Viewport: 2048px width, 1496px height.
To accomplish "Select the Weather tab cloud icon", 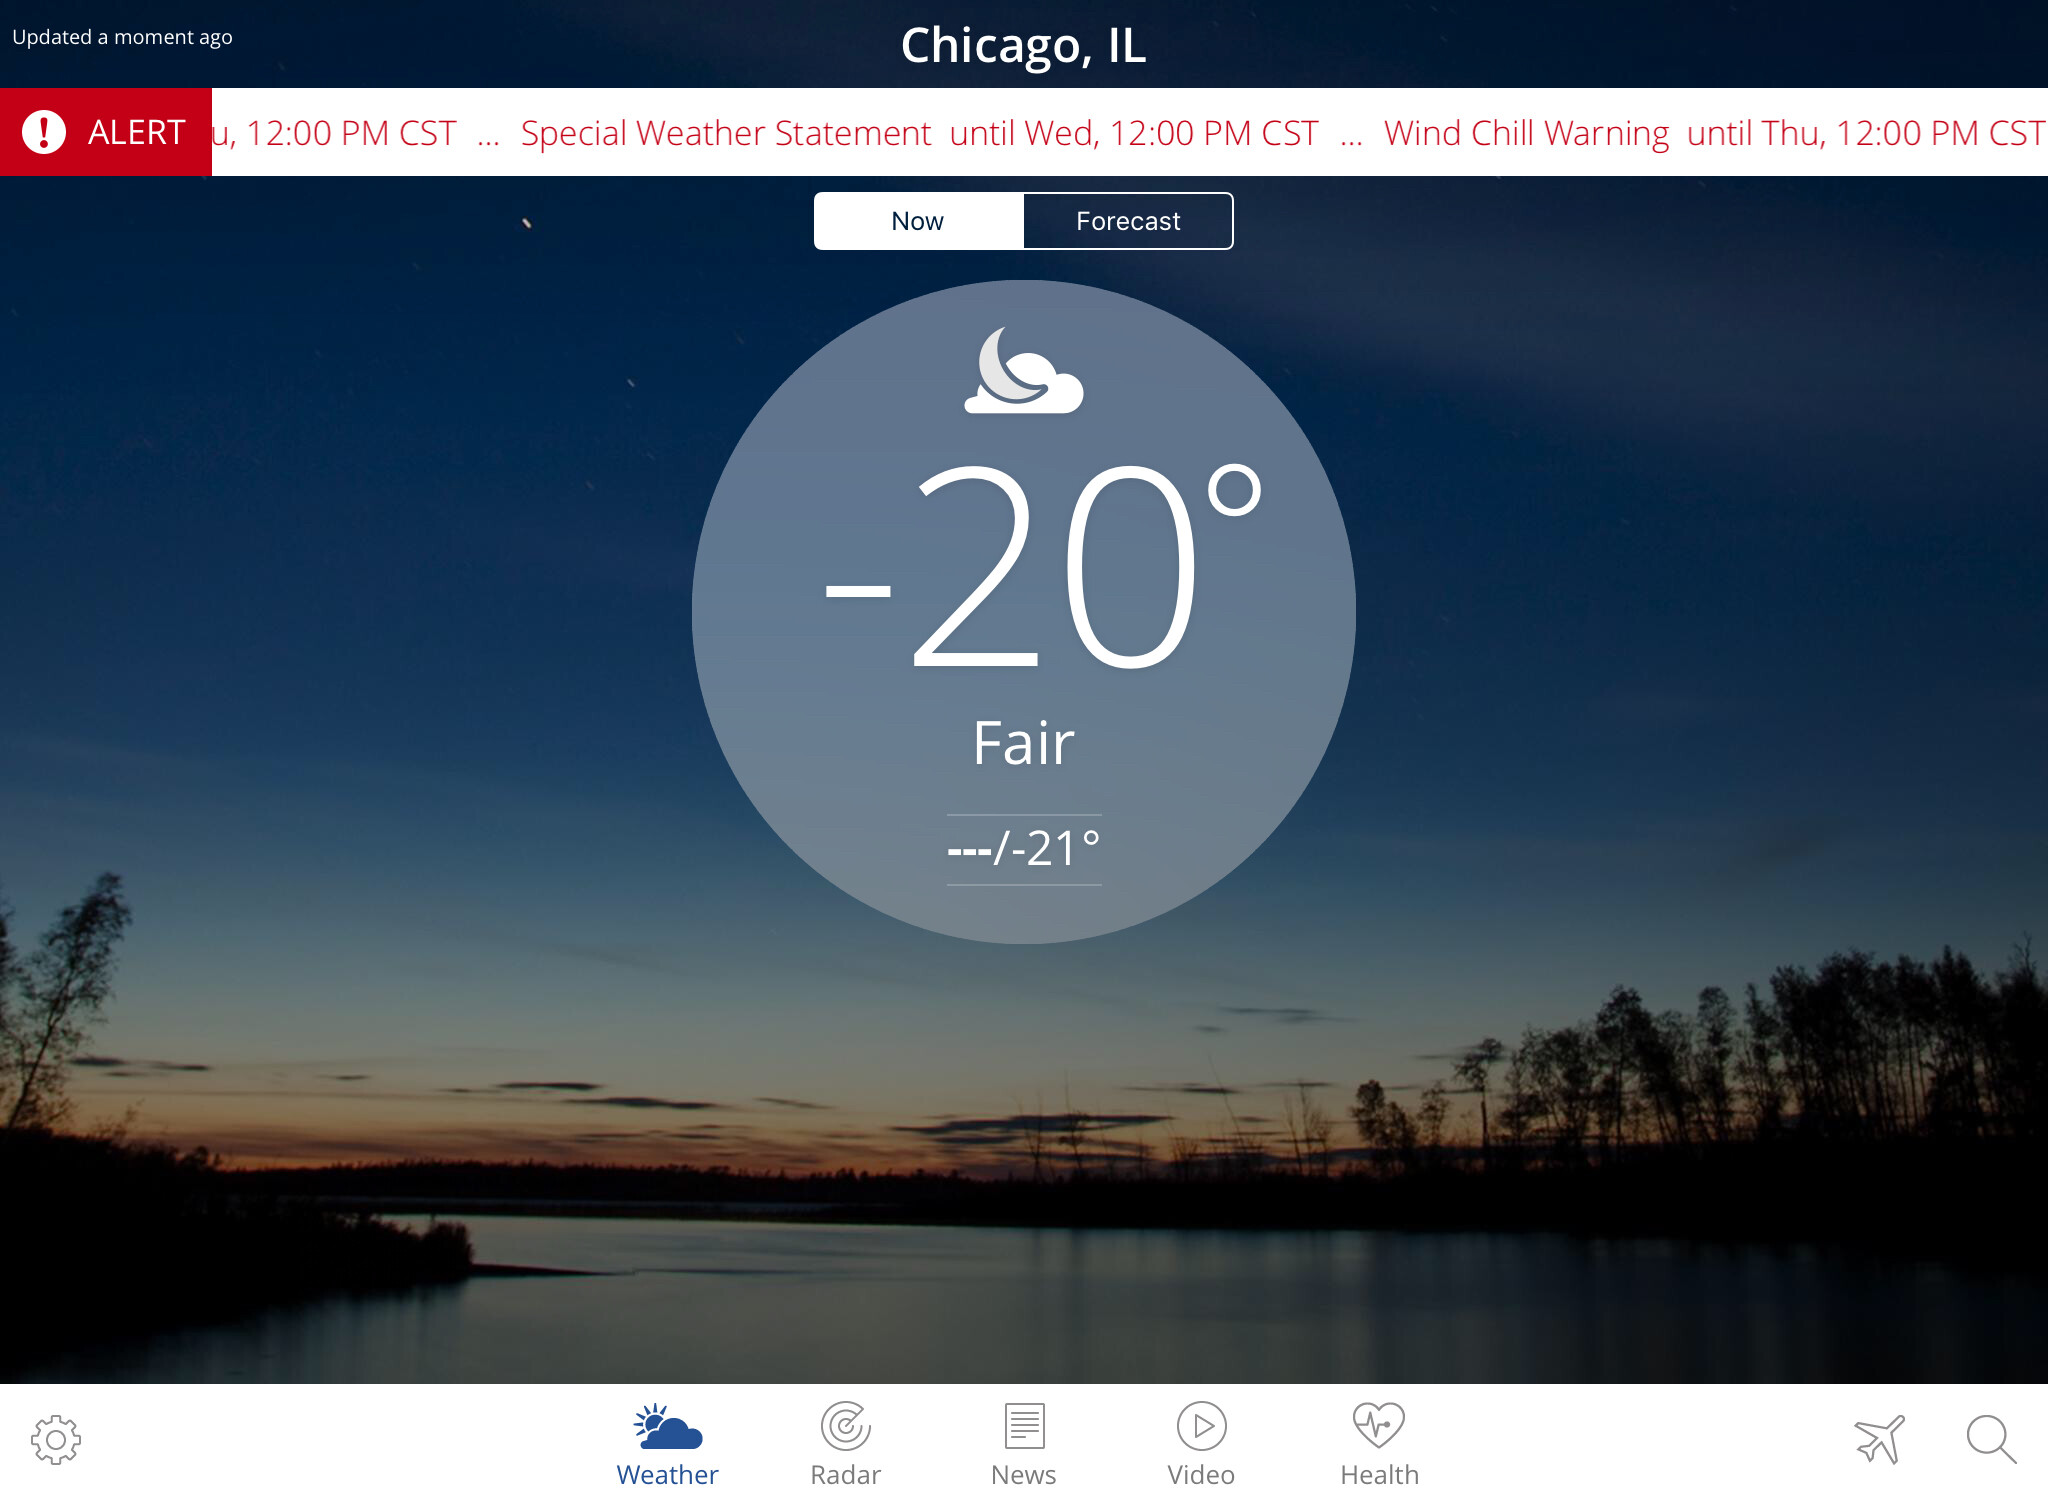I will pyautogui.click(x=667, y=1427).
